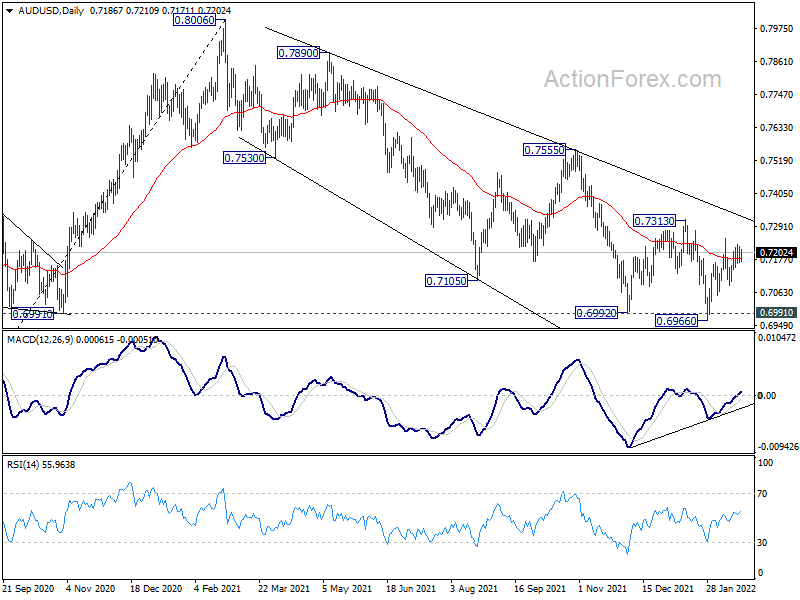Click the 1 Nov 2021 date marker
The image size is (800, 600).
tap(602, 588)
